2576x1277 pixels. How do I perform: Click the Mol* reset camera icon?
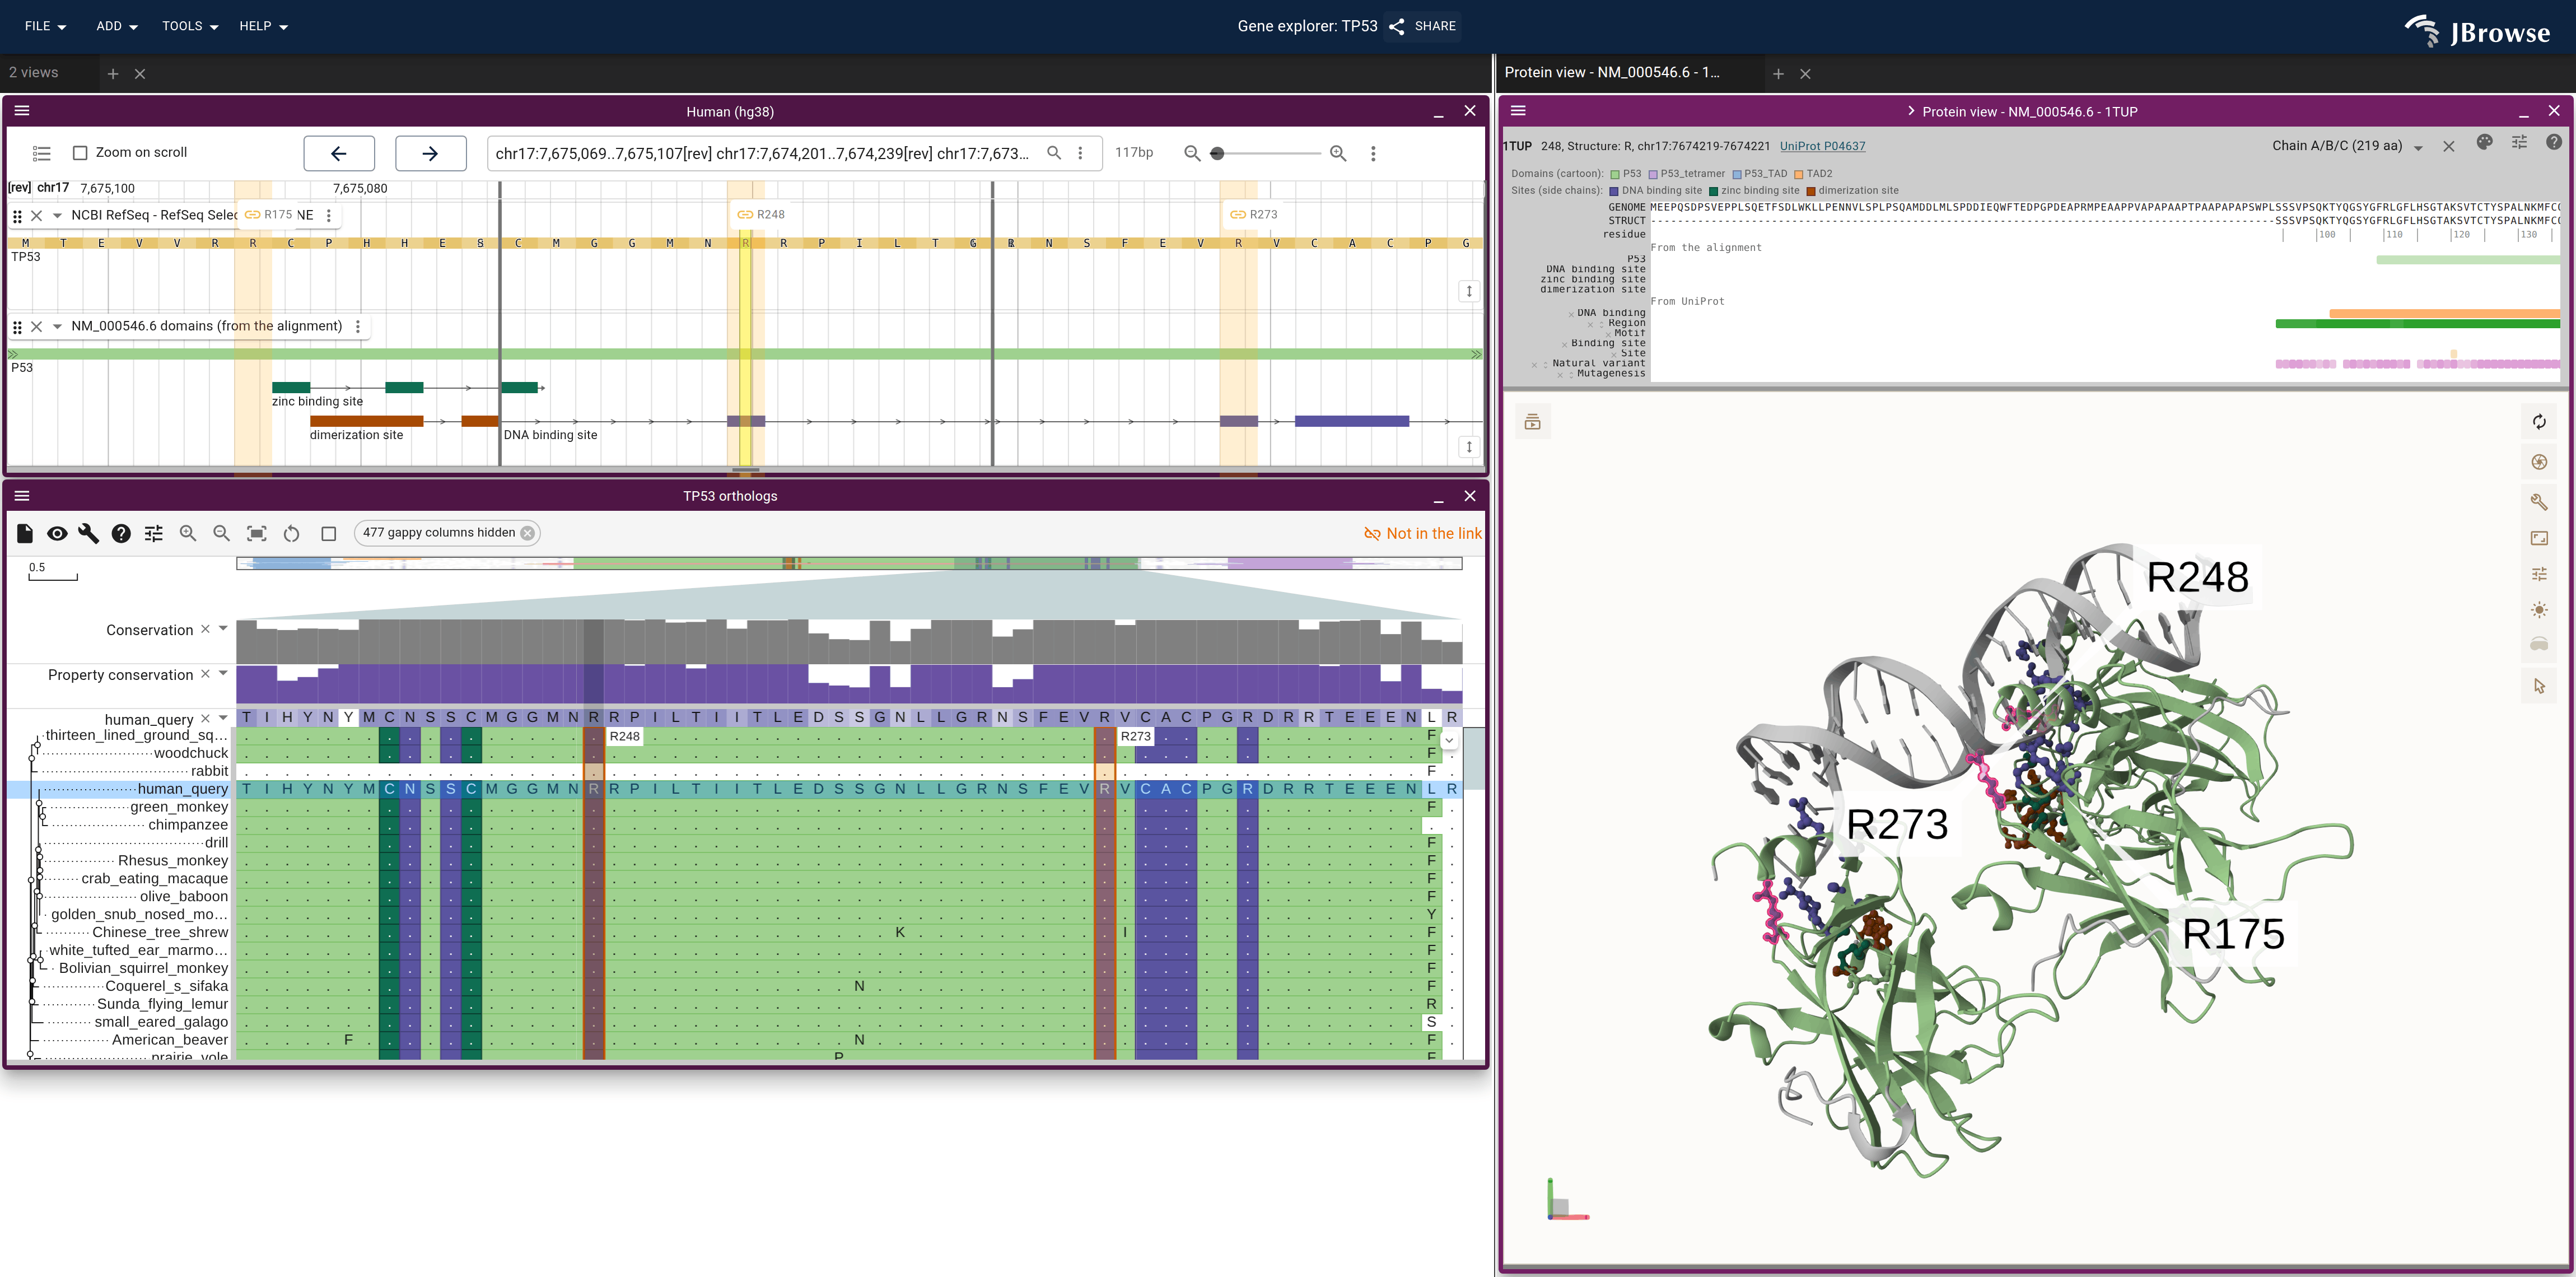pos(2539,422)
